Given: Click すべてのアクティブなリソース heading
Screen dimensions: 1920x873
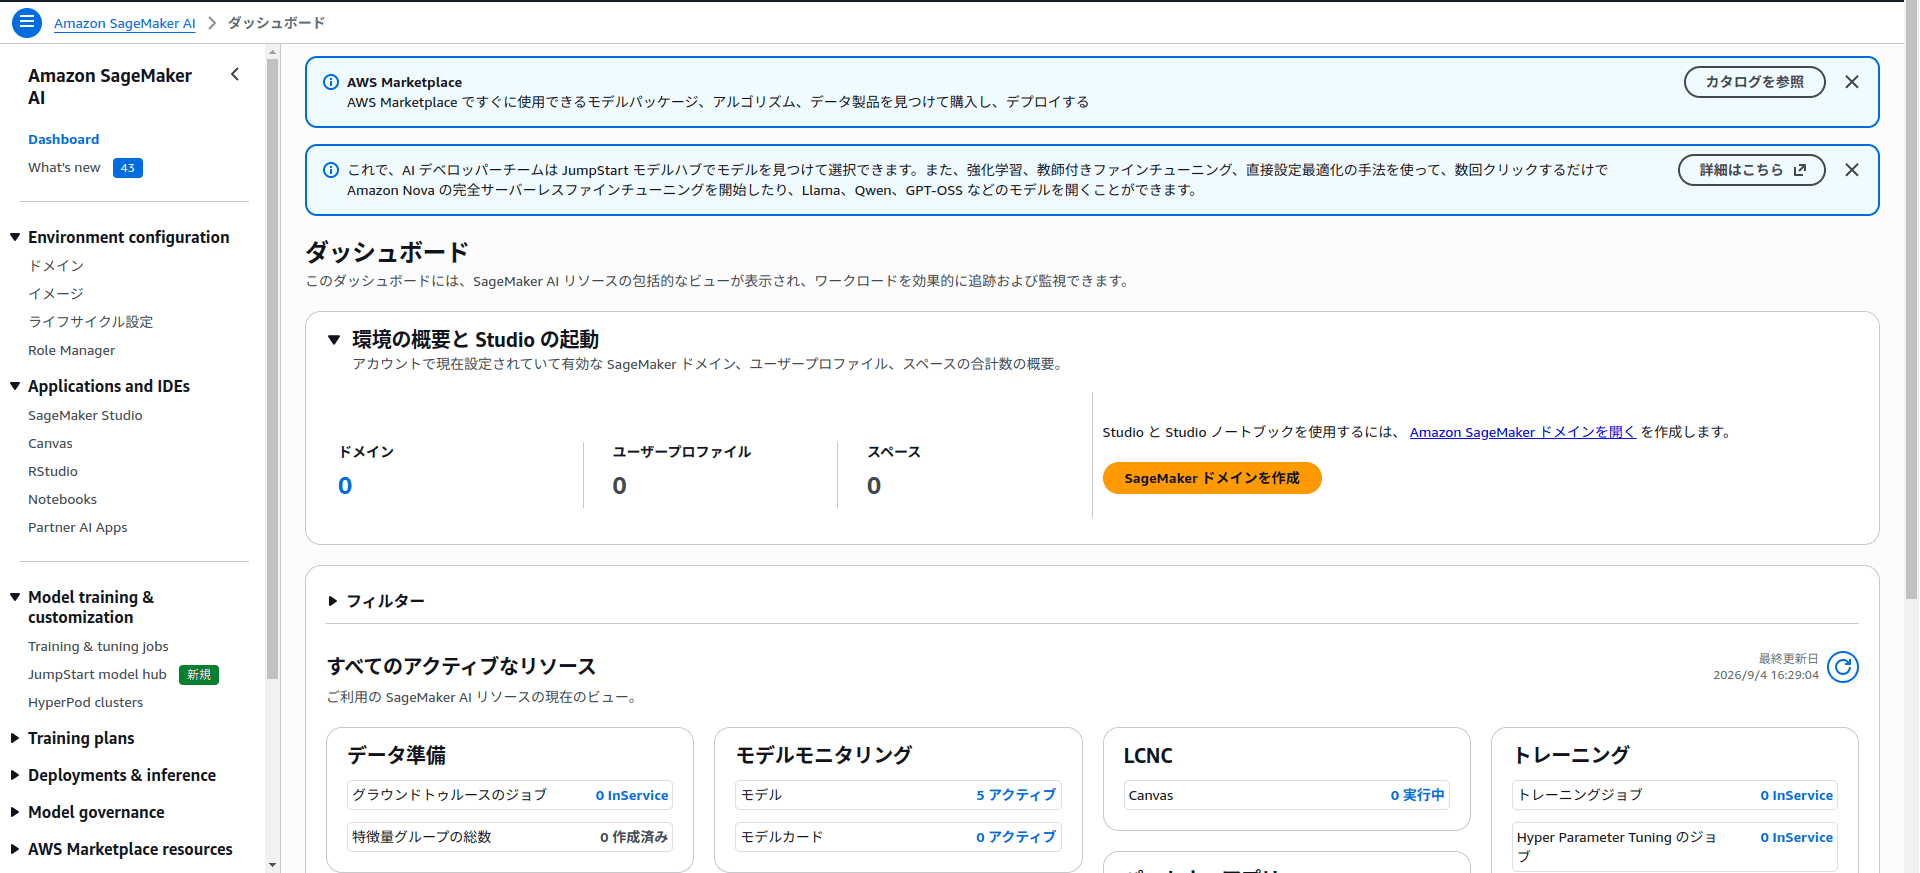Looking at the screenshot, I should pos(461,667).
